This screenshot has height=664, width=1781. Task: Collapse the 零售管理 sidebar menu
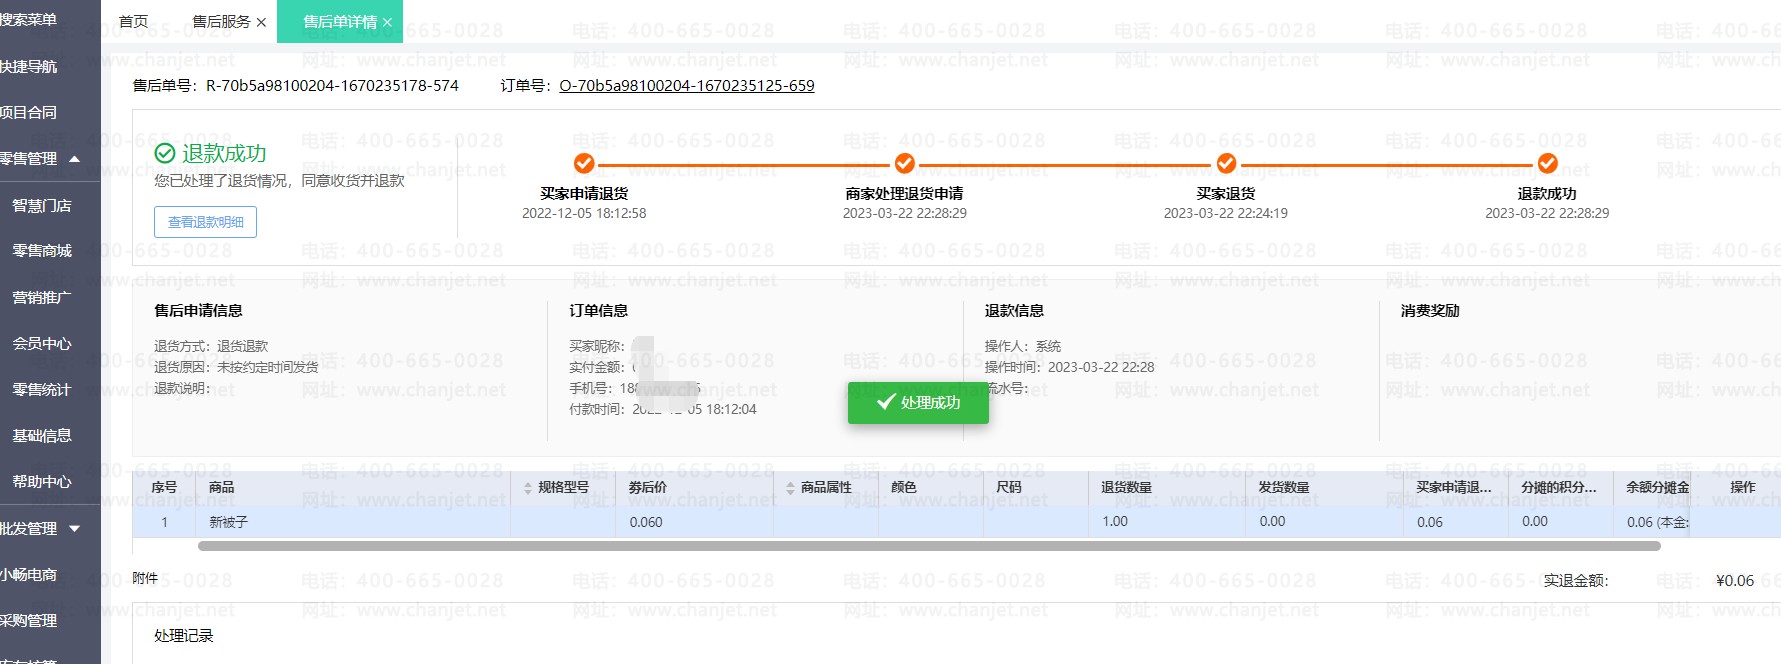74,159
